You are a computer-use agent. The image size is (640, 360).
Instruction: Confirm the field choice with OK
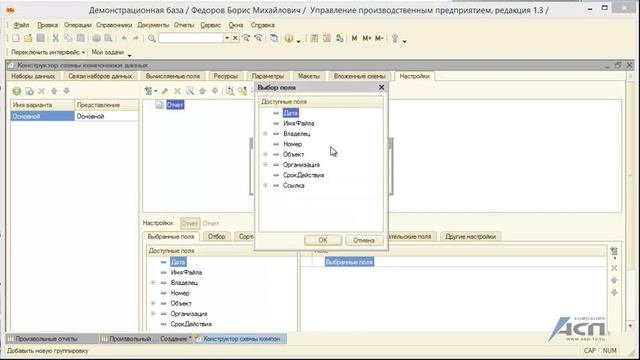point(323,240)
